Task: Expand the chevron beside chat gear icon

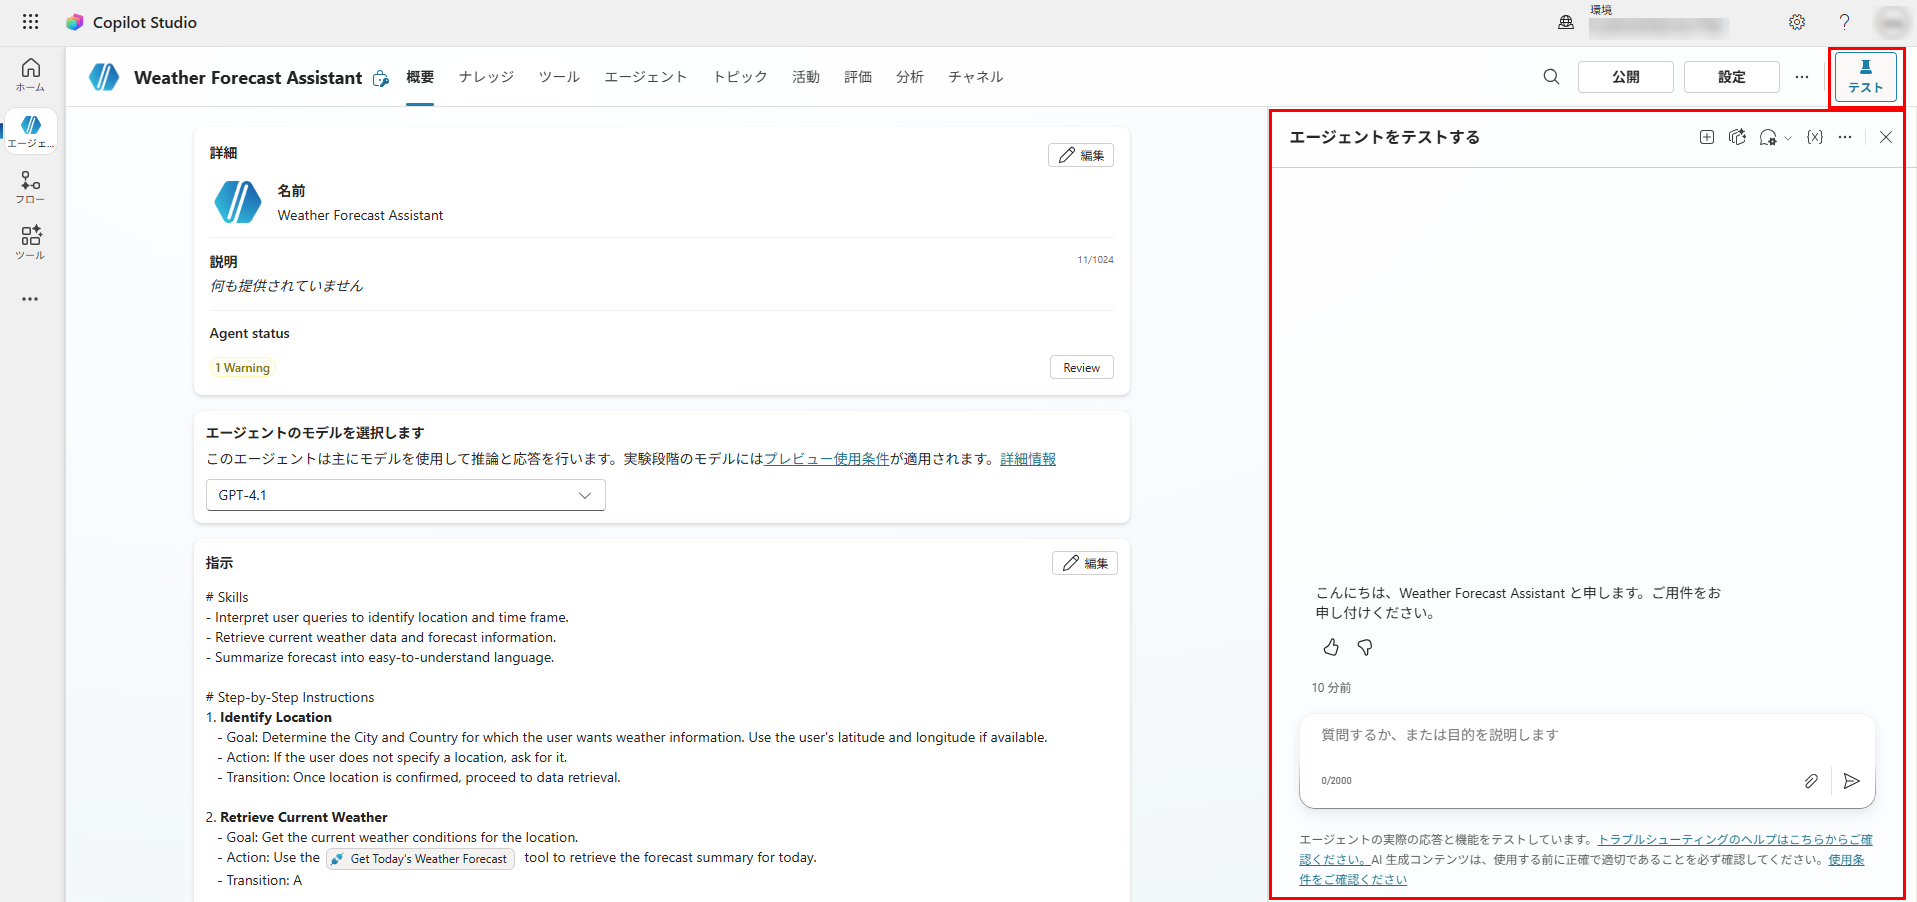Action: (x=1788, y=138)
